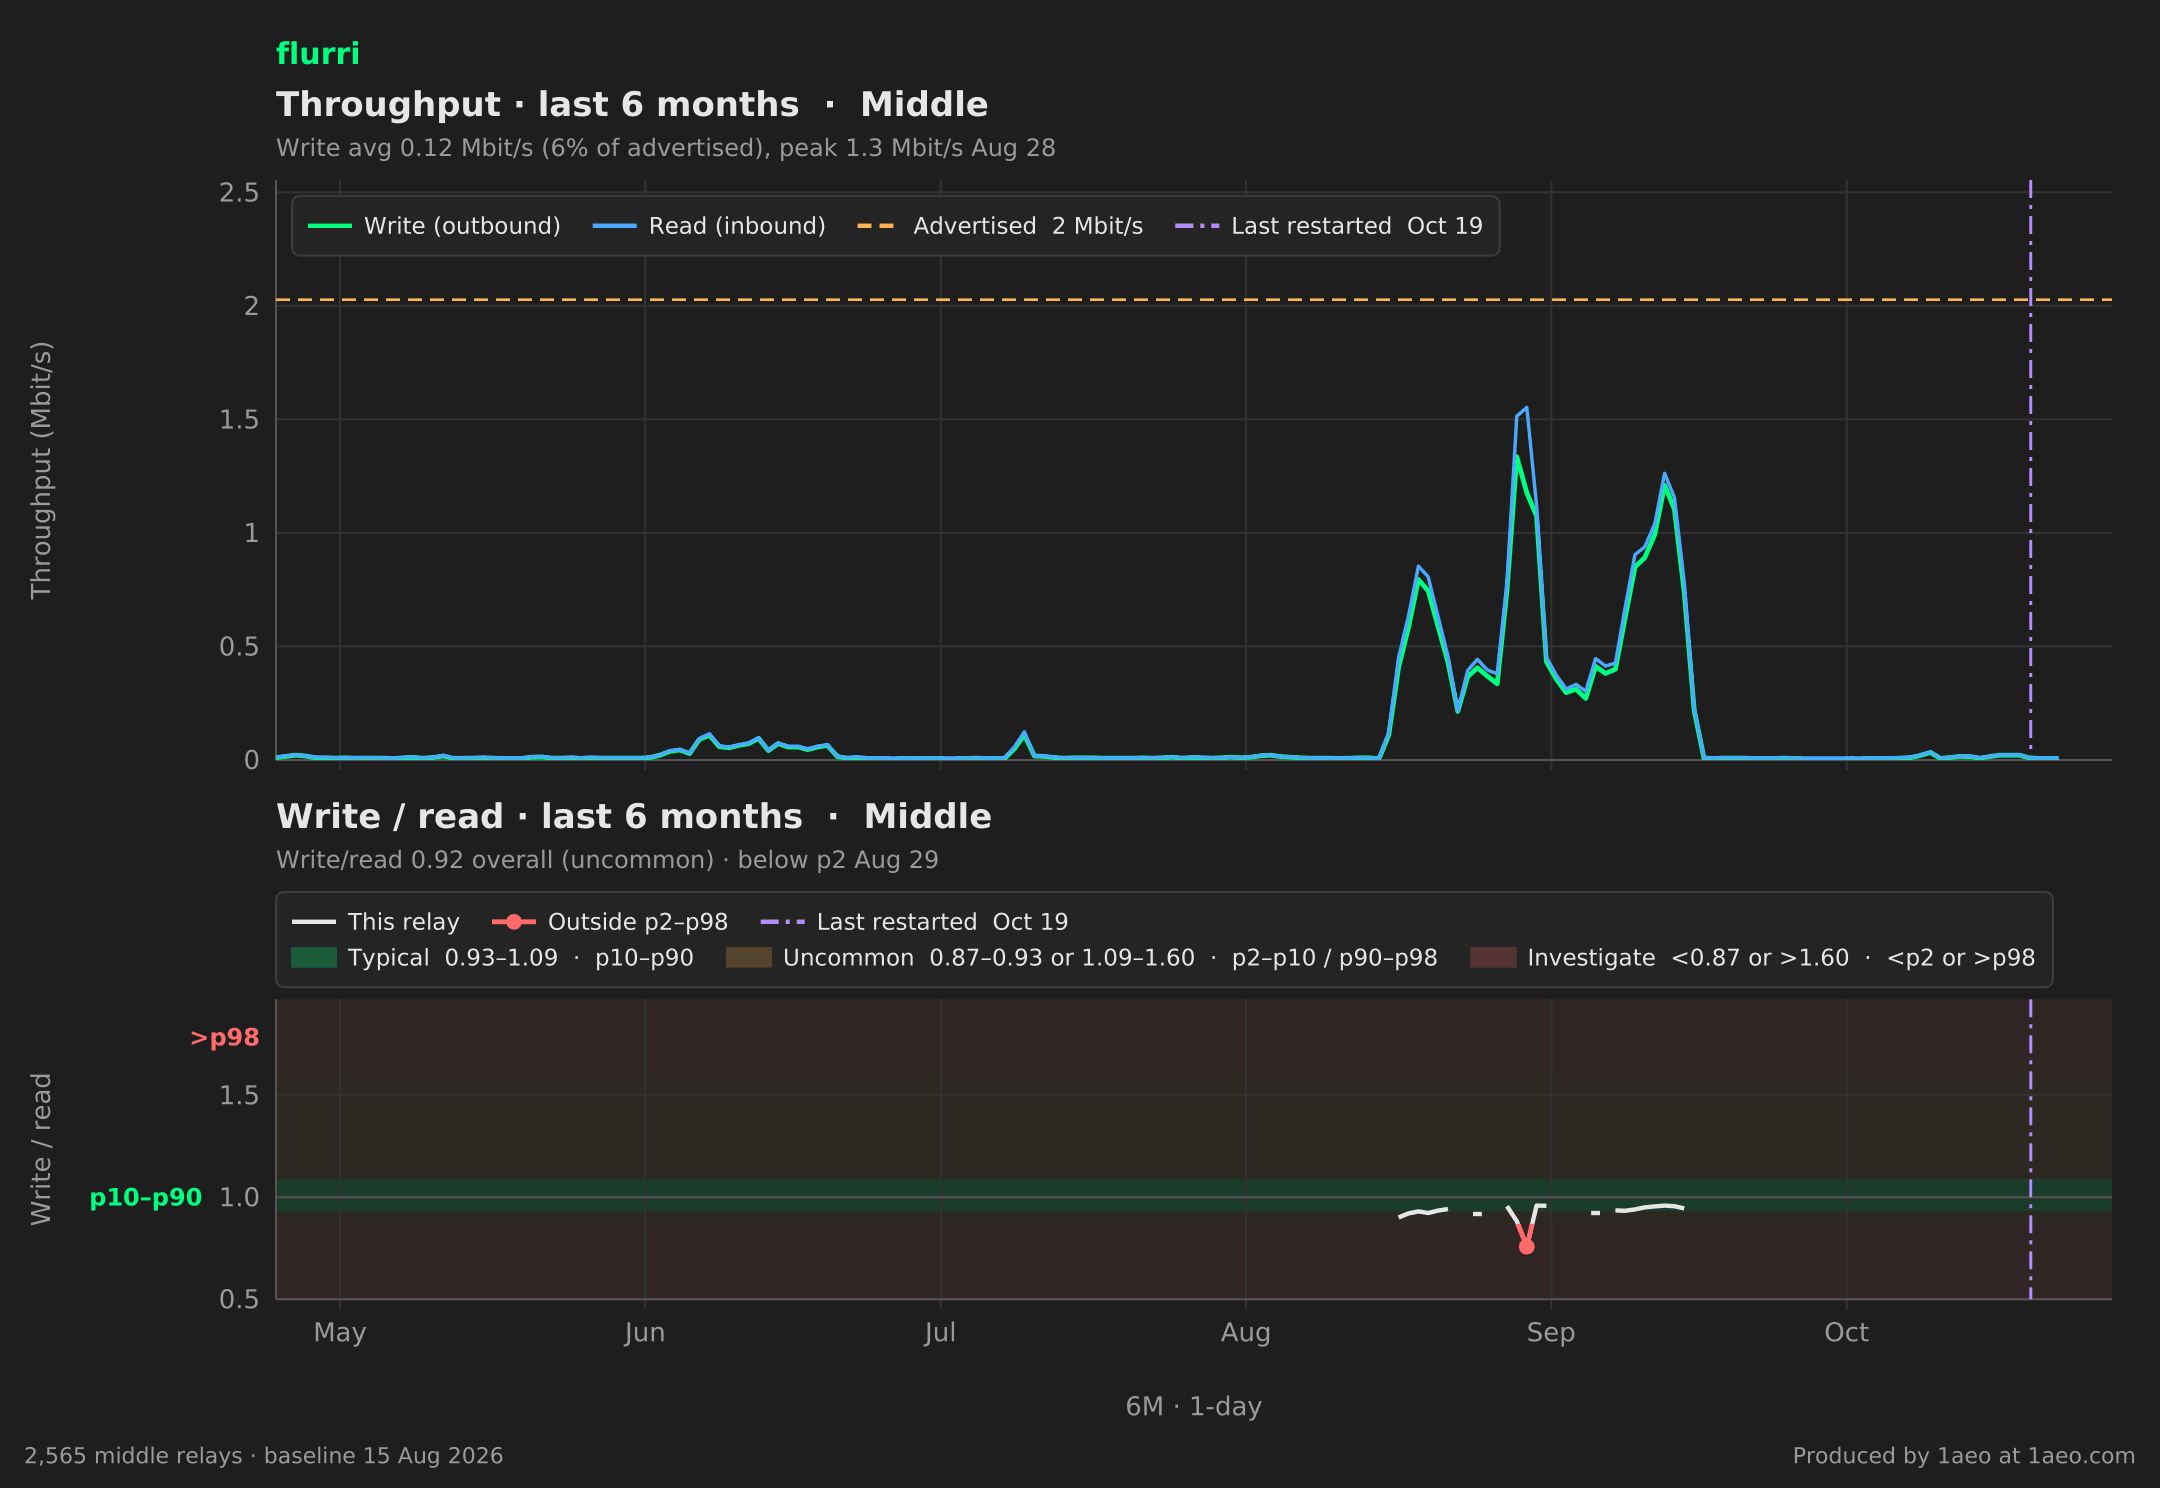Screen dimensions: 2160x1488
Task: Click the orange Advertised dashed line
Action: pyautogui.click(x=1194, y=300)
